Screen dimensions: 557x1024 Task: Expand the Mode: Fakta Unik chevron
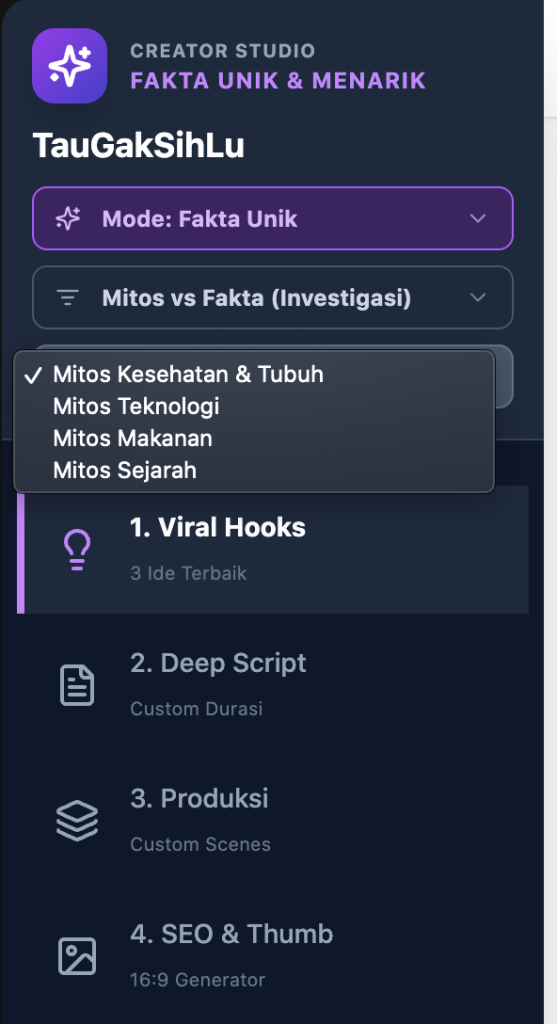pos(478,218)
